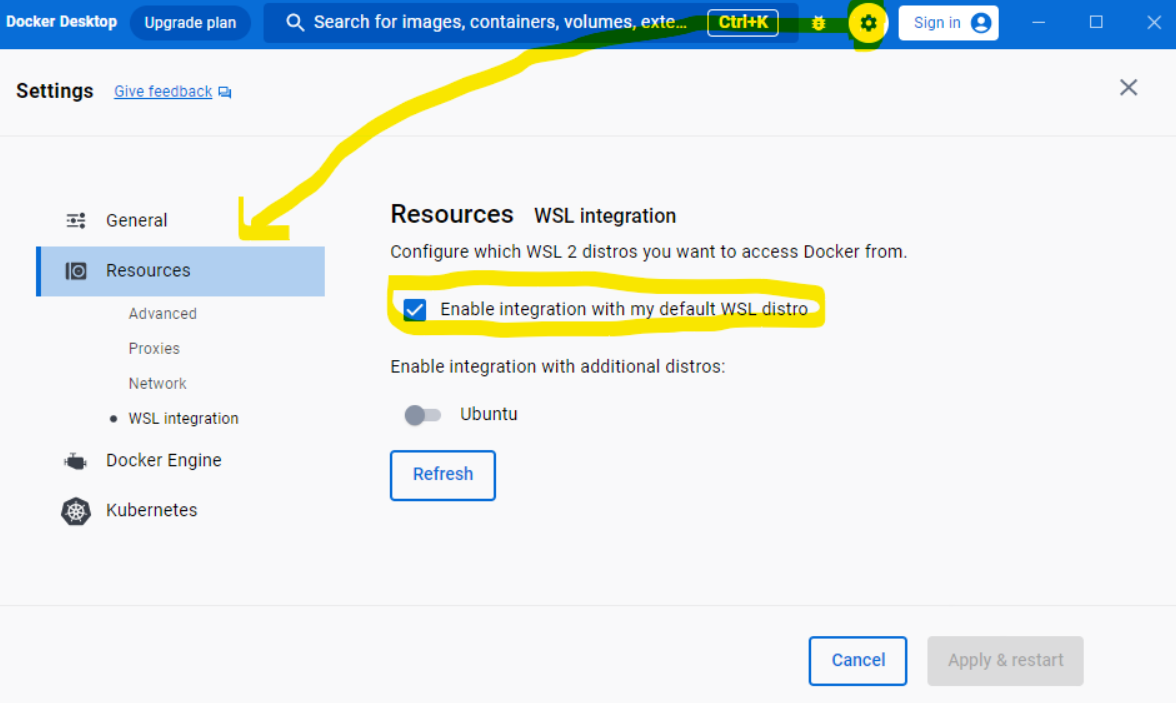The image size is (1176, 703).
Task: Click the feedback speech bubble icon
Action: pyautogui.click(x=225, y=92)
